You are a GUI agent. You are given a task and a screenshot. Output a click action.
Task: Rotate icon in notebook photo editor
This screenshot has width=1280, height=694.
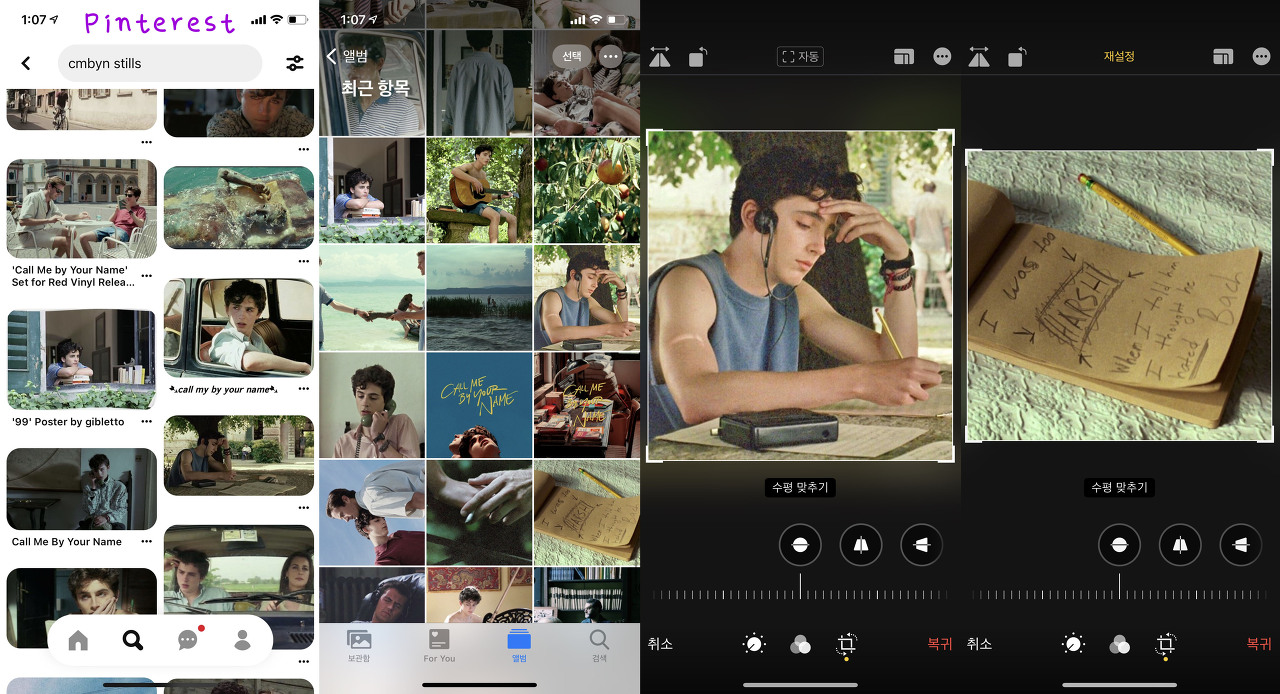(x=1017, y=57)
